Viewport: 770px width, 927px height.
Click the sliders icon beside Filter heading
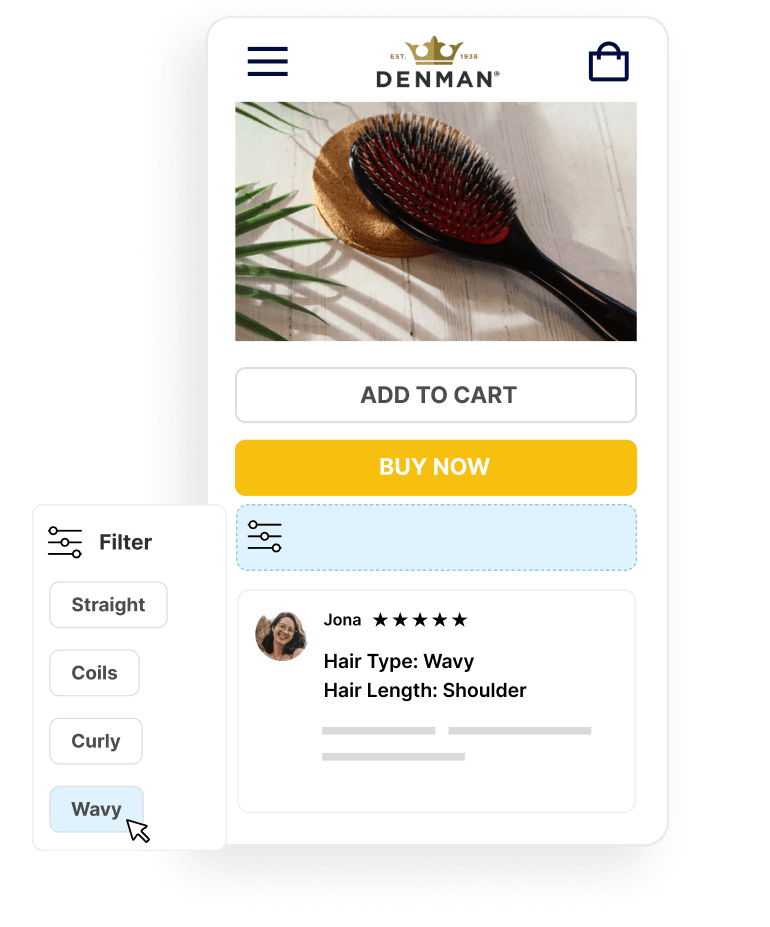pyautogui.click(x=65, y=542)
